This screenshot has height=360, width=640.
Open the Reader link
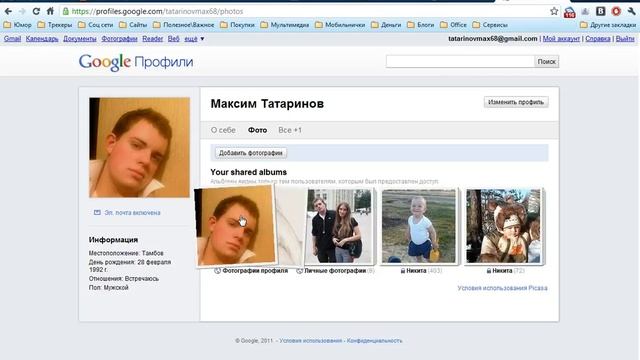click(x=153, y=39)
